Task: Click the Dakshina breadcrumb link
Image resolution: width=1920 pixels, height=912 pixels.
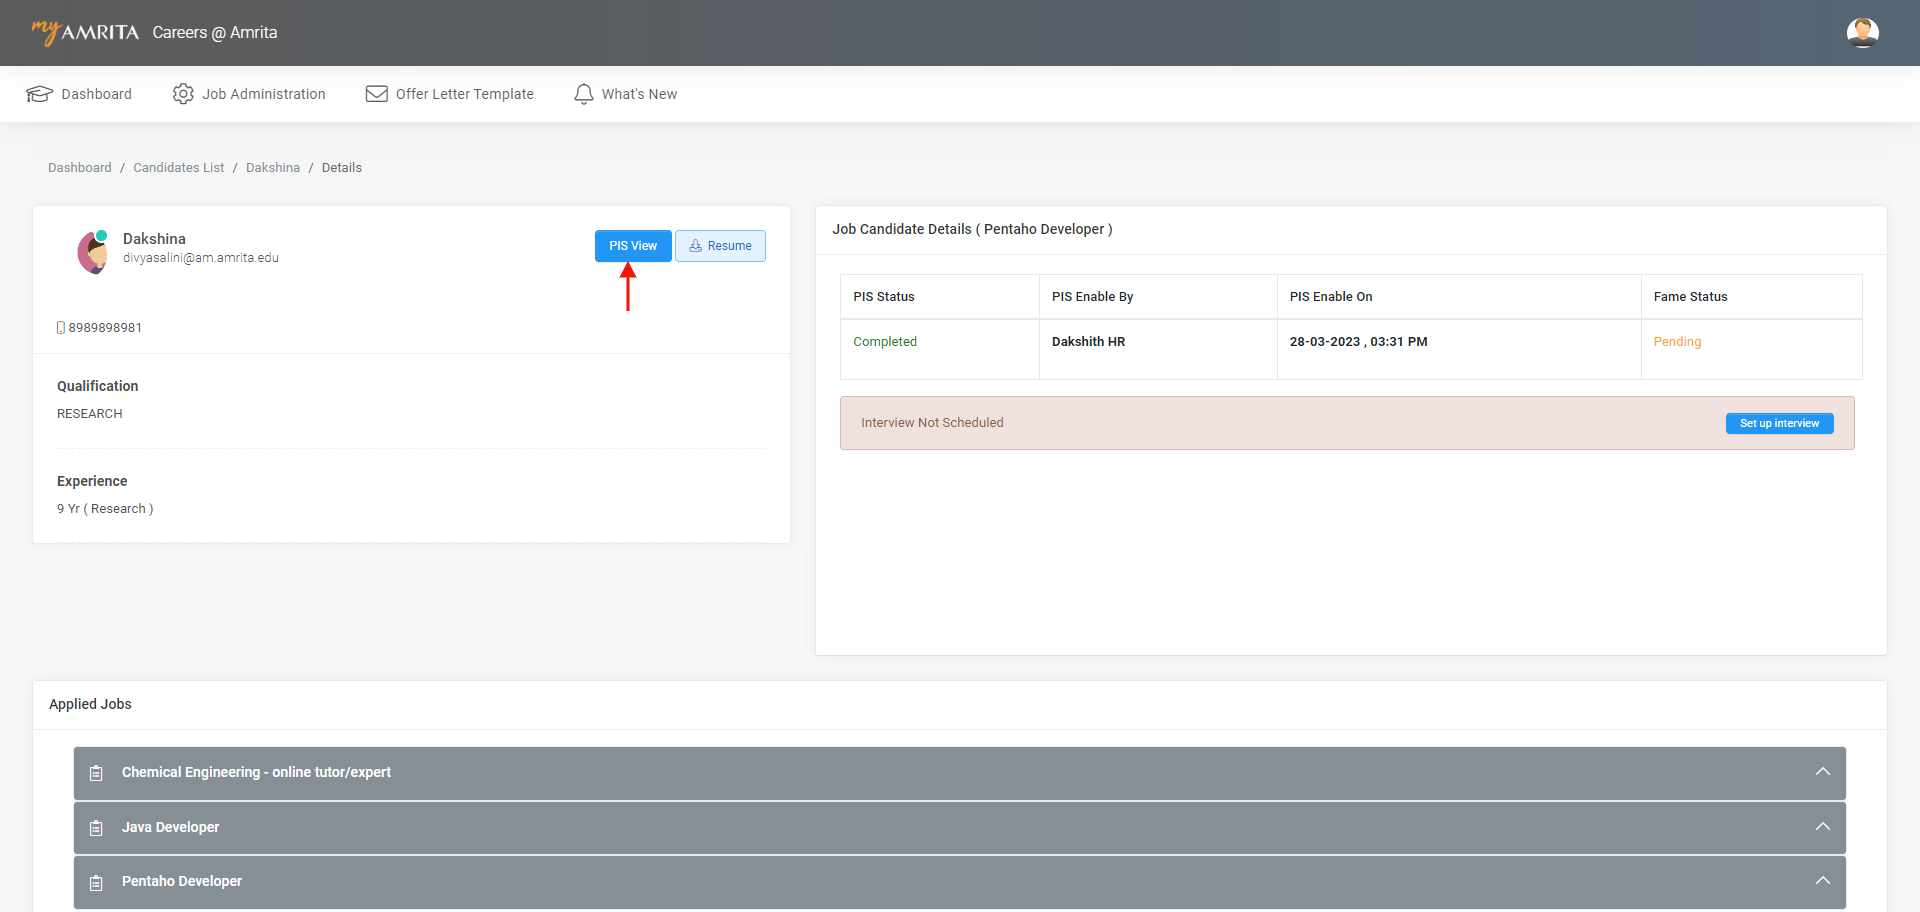Action: coord(273,168)
